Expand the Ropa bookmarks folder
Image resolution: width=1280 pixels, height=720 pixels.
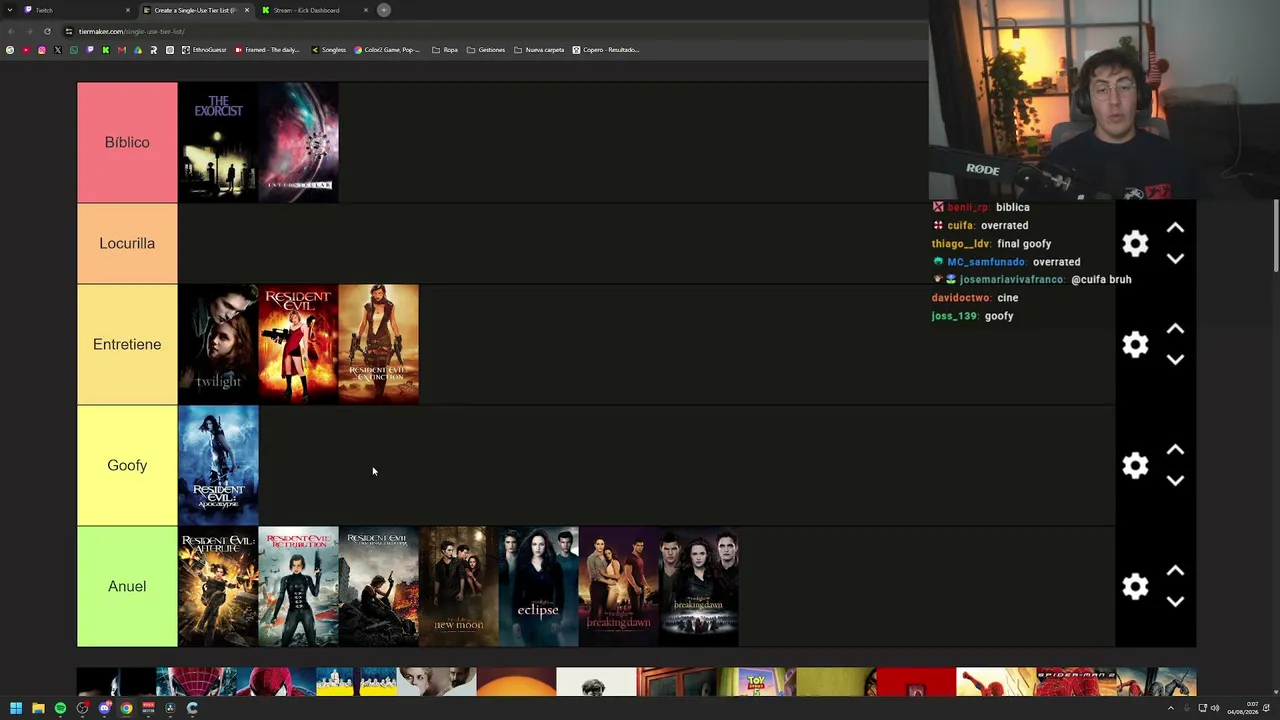tap(445, 50)
